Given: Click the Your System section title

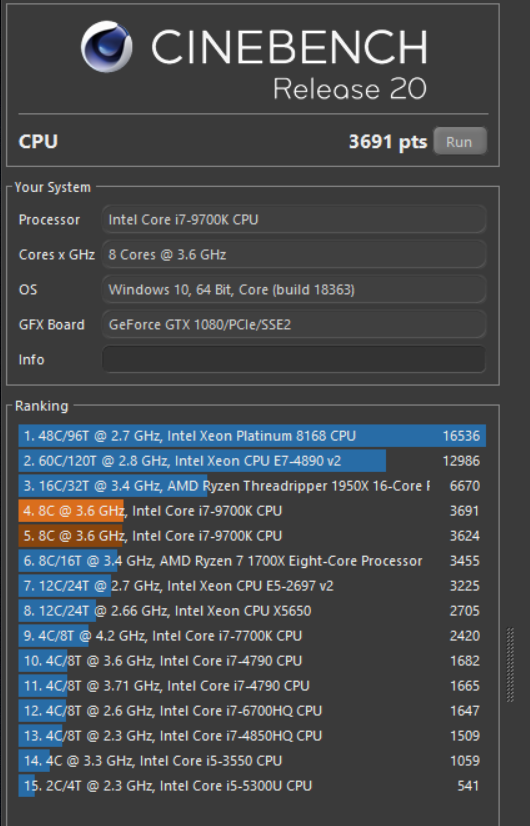Looking at the screenshot, I should (53, 187).
